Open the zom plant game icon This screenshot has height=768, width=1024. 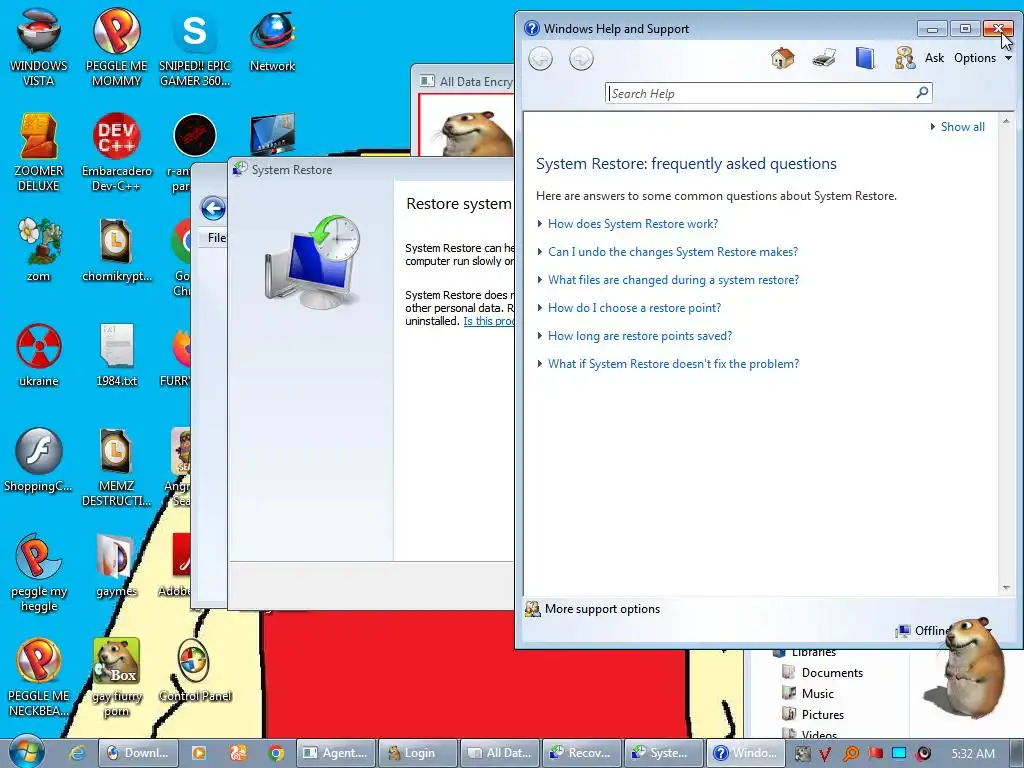pyautogui.click(x=39, y=249)
